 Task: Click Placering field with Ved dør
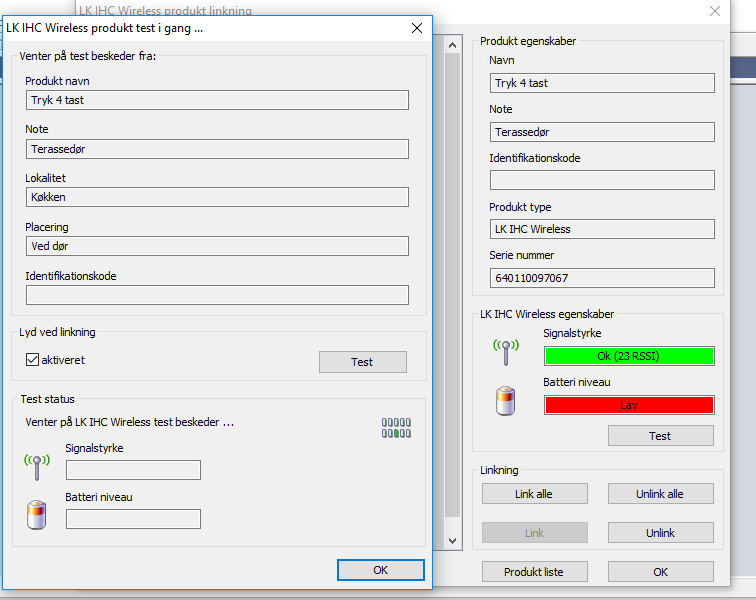[217, 246]
